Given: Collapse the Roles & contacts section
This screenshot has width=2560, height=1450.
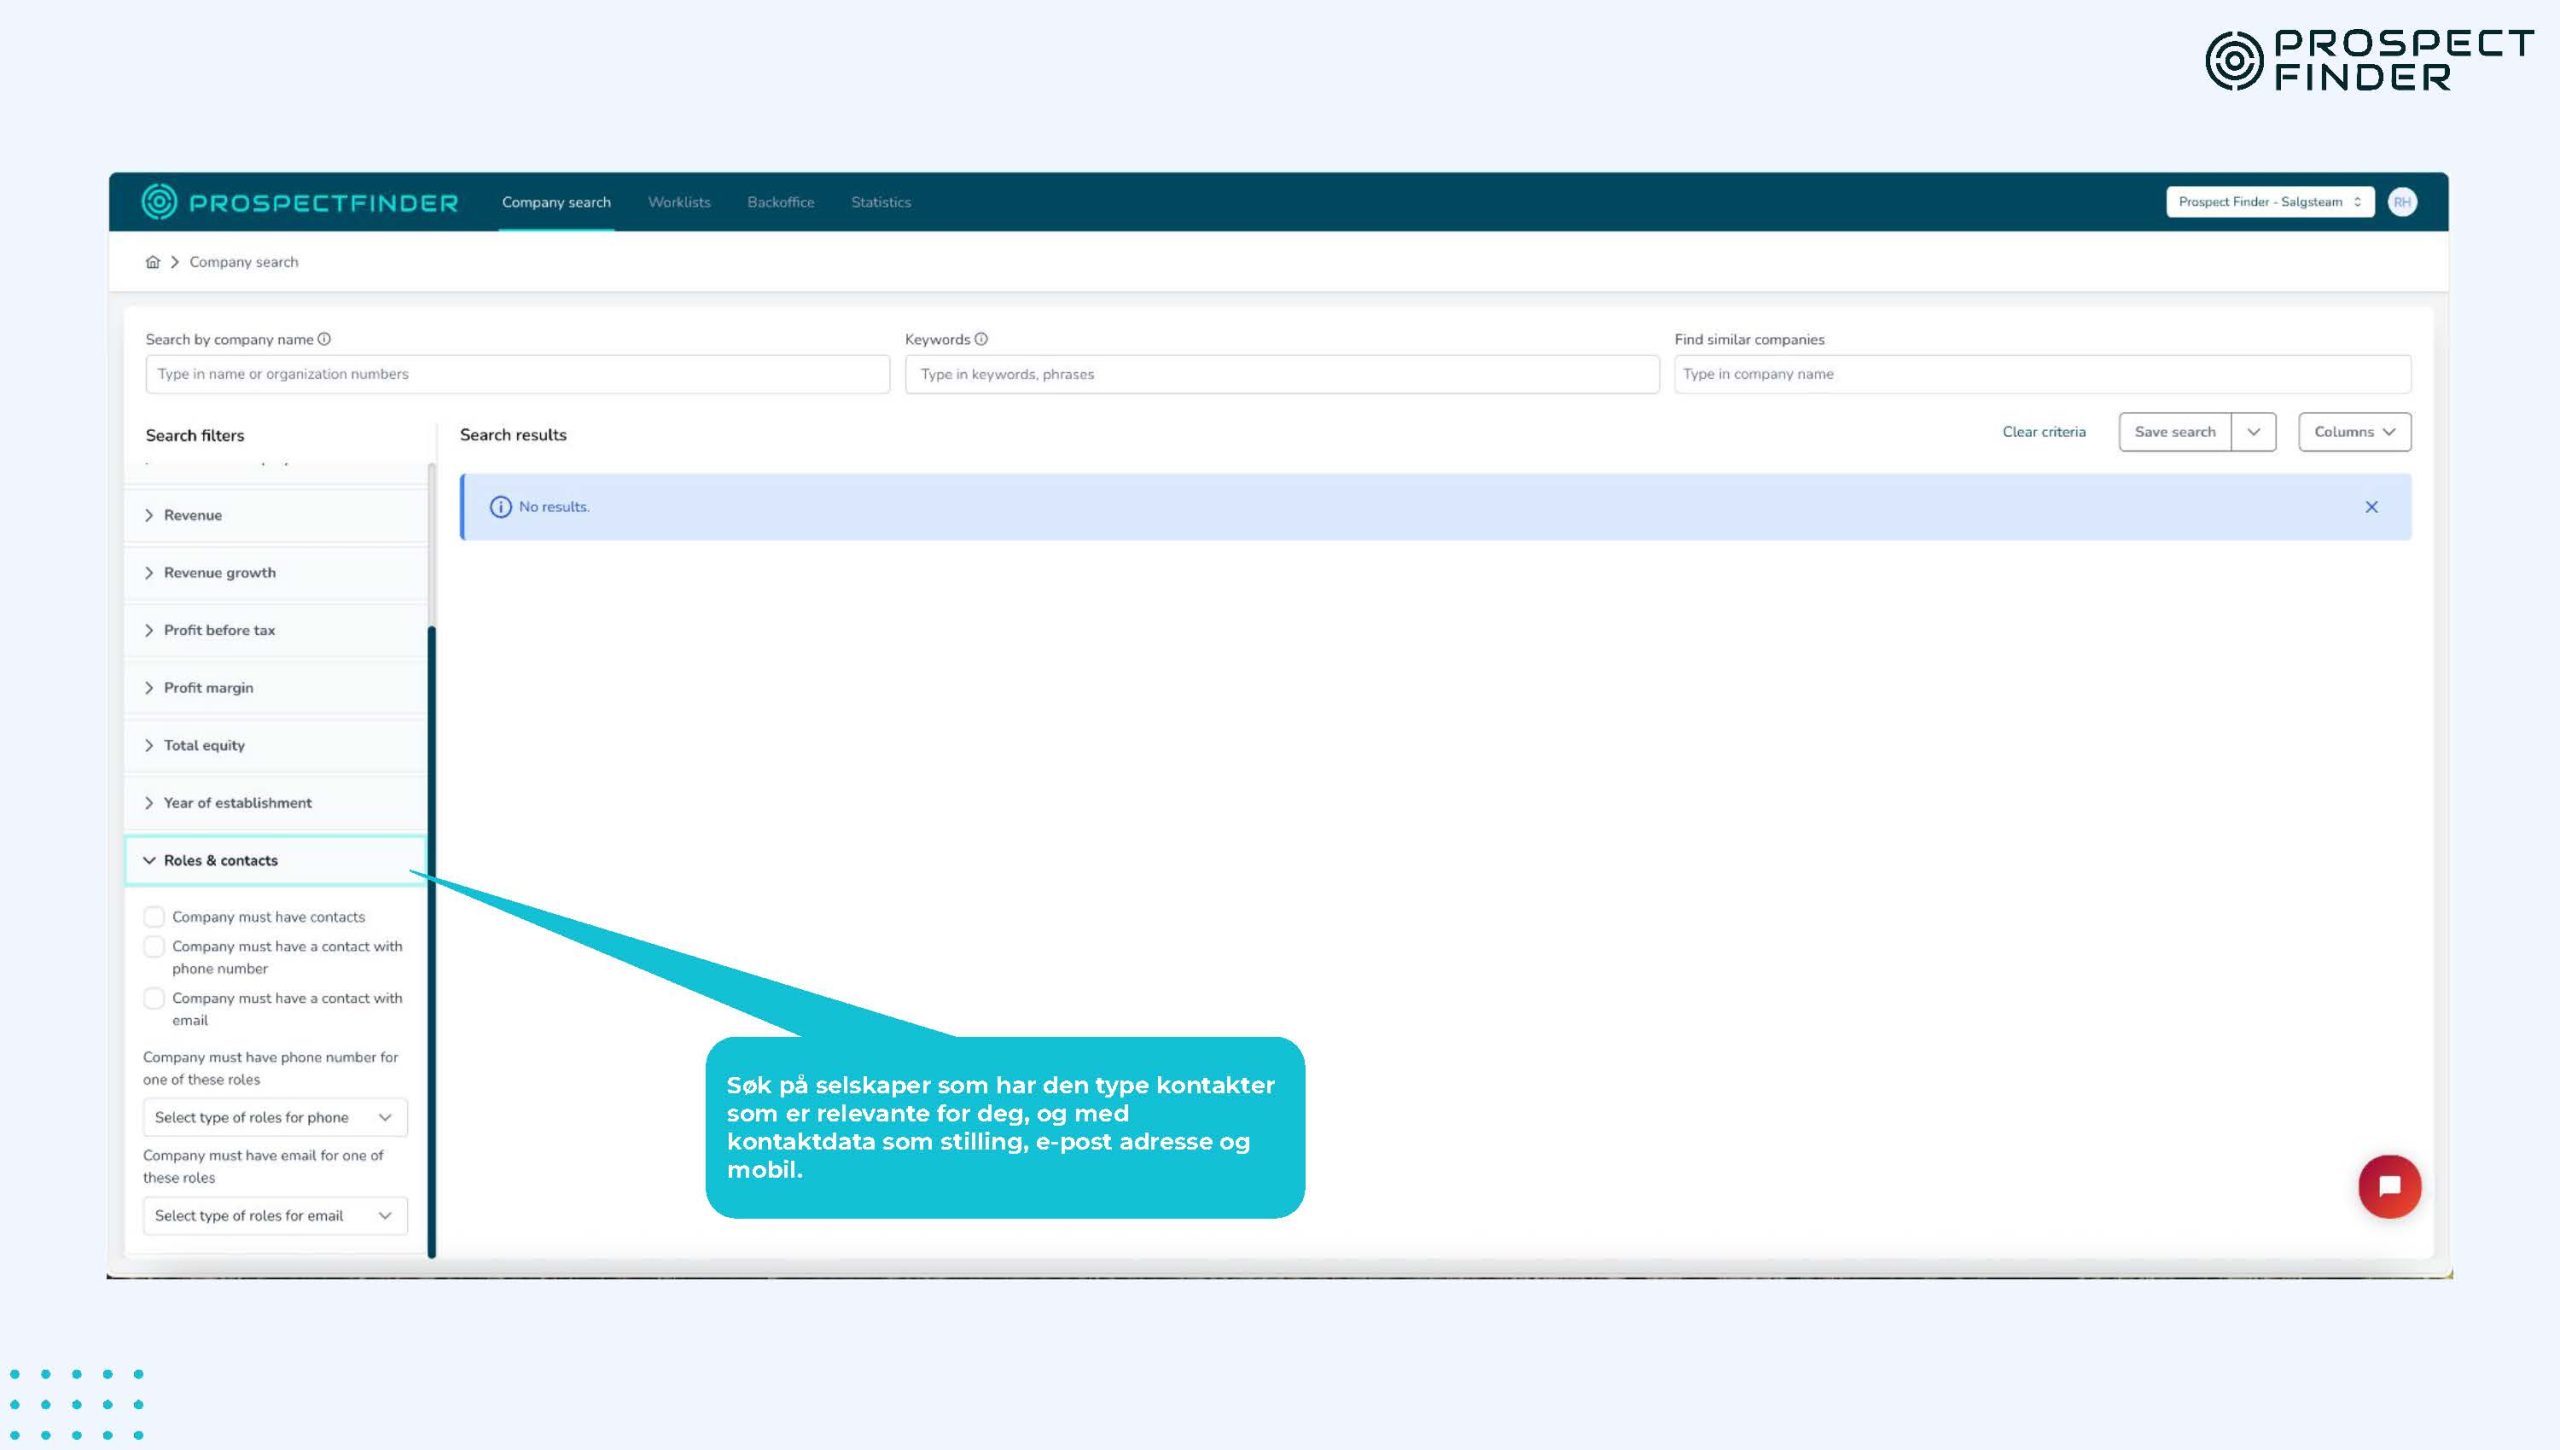Looking at the screenshot, I should tap(220, 860).
